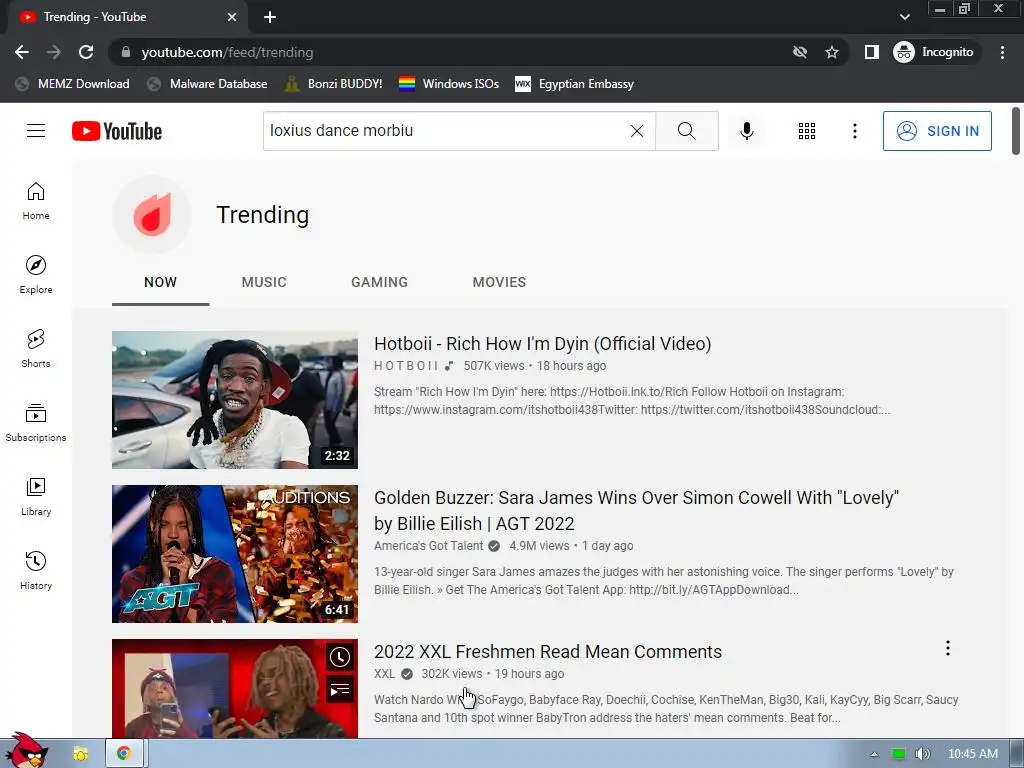Add XXL video to Watch Later clock icon

point(340,657)
